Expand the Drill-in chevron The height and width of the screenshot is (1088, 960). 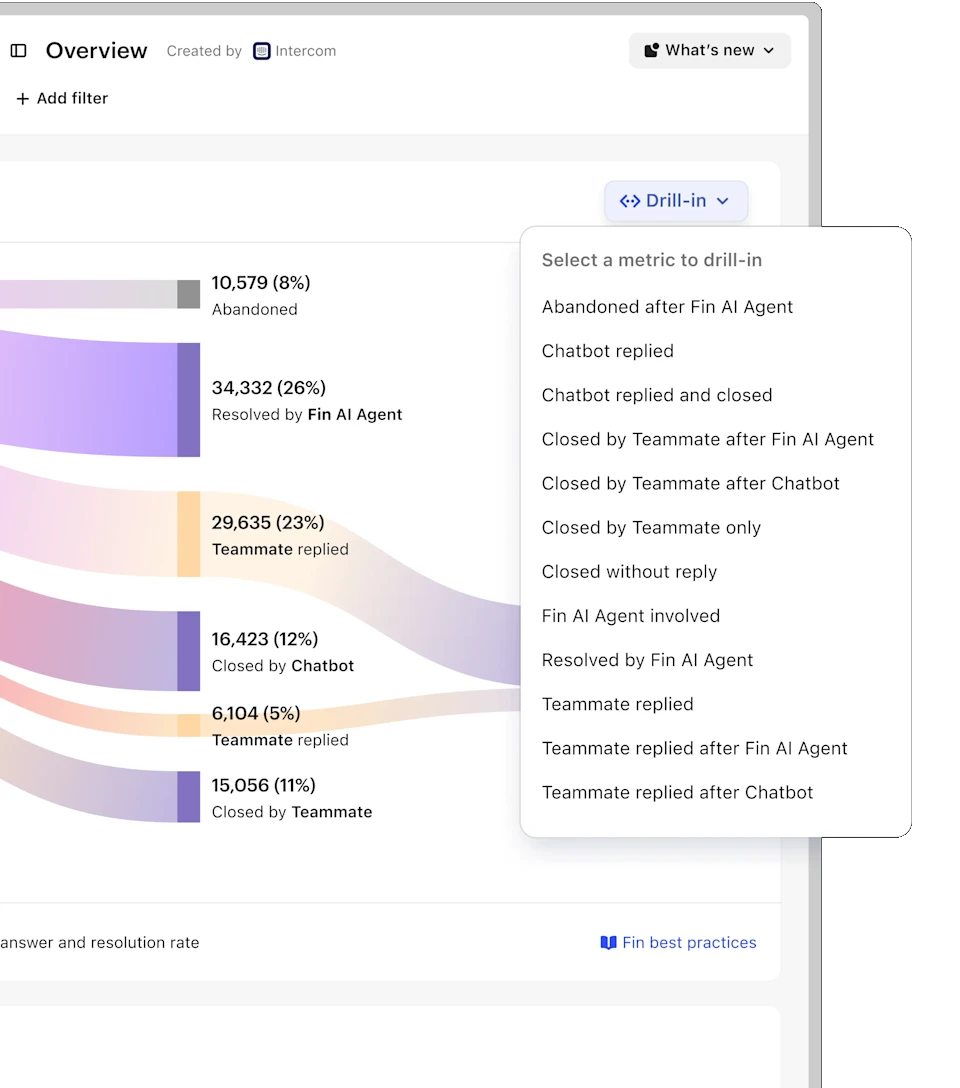click(x=723, y=201)
